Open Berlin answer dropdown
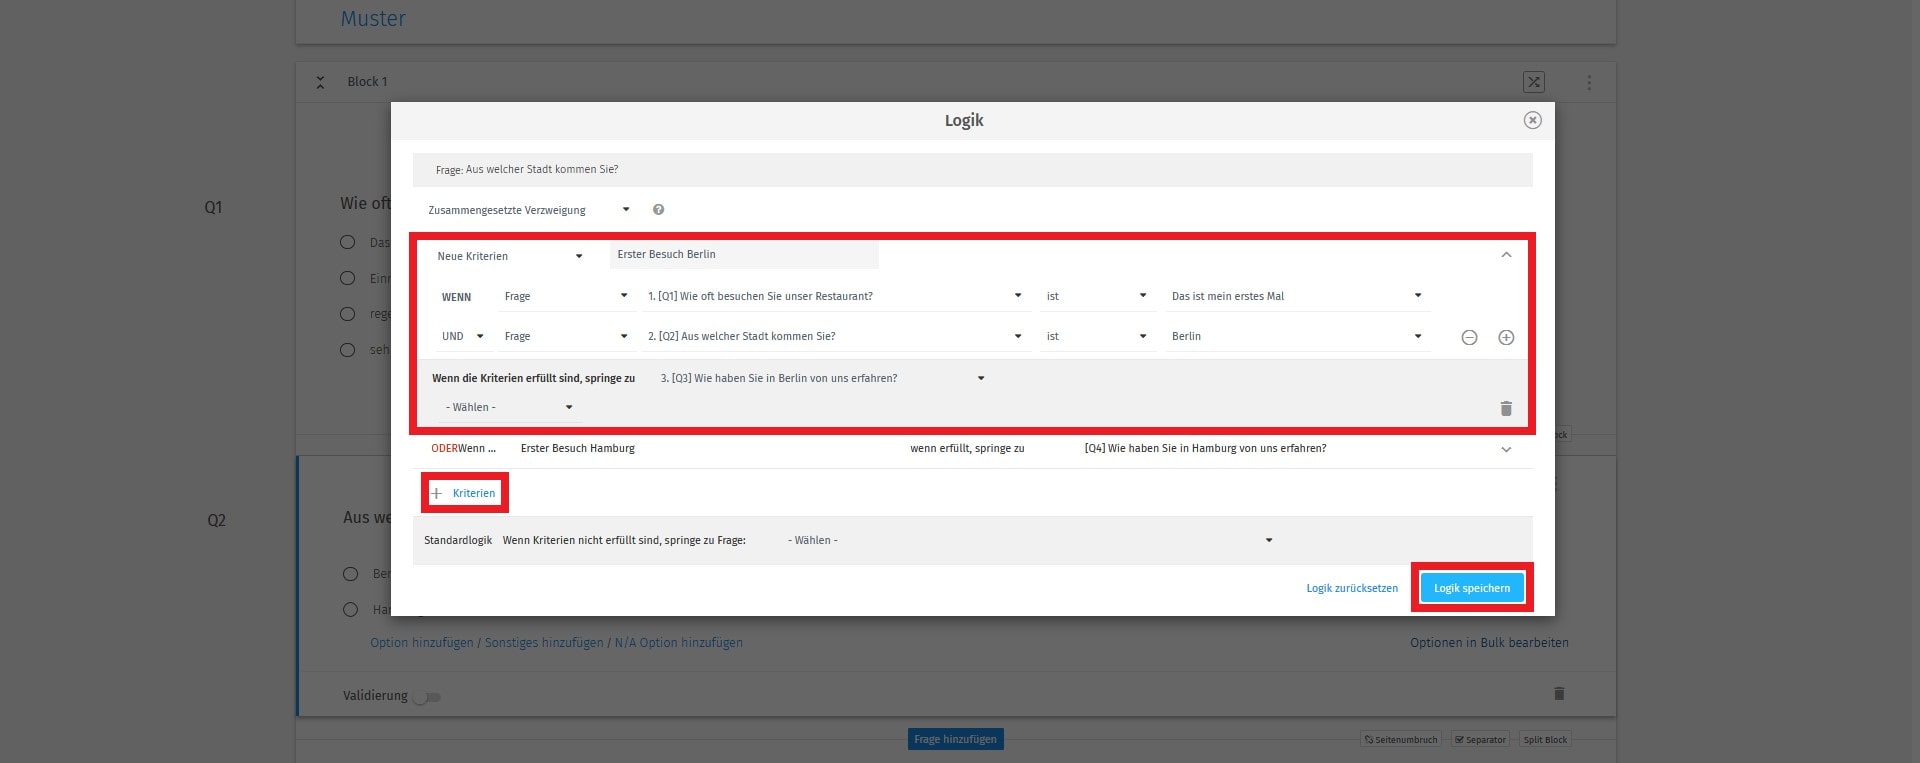The height and width of the screenshot is (763, 1920). pos(1296,336)
